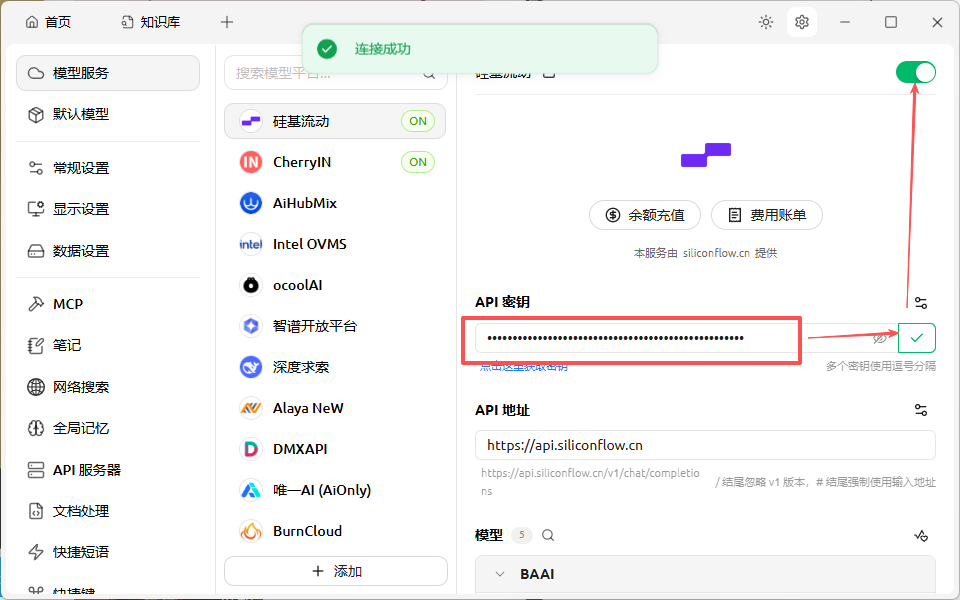The height and width of the screenshot is (600, 960).
Task: Click the model count badge 5
Action: tap(522, 535)
